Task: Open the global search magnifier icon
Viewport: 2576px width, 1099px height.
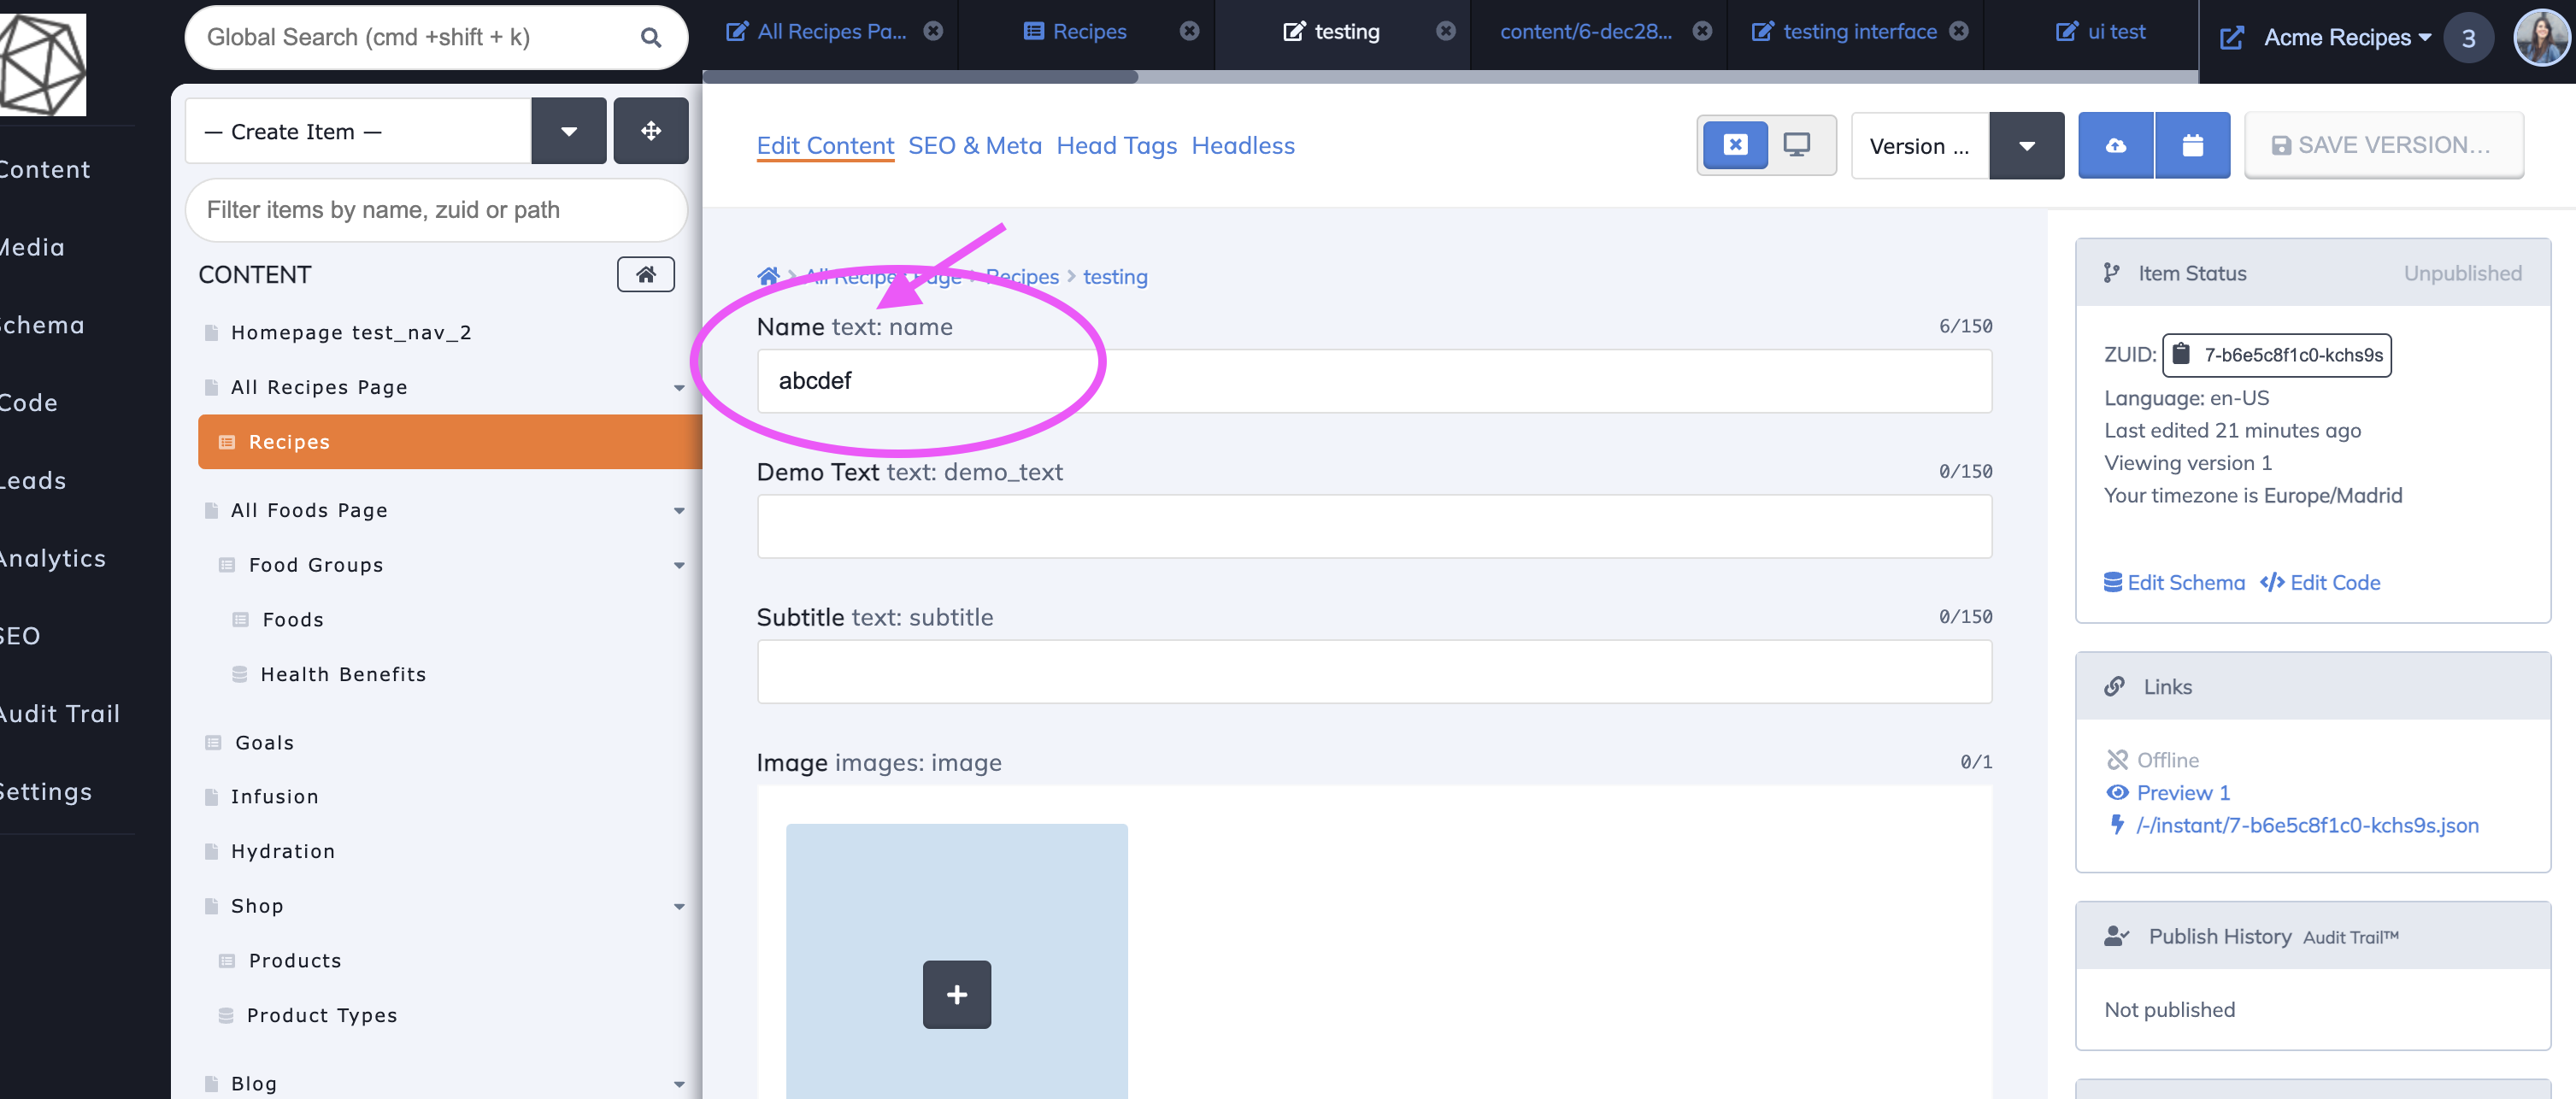Action: (651, 37)
